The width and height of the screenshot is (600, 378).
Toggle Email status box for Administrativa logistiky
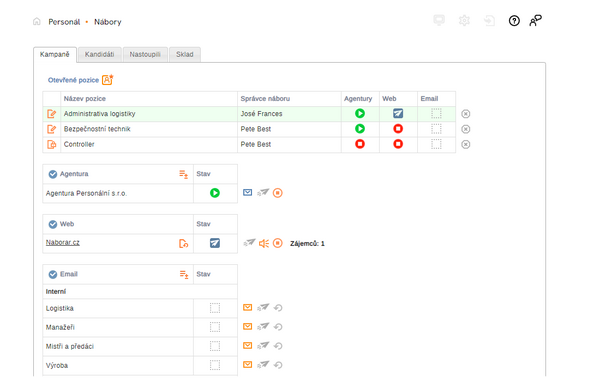pos(436,113)
